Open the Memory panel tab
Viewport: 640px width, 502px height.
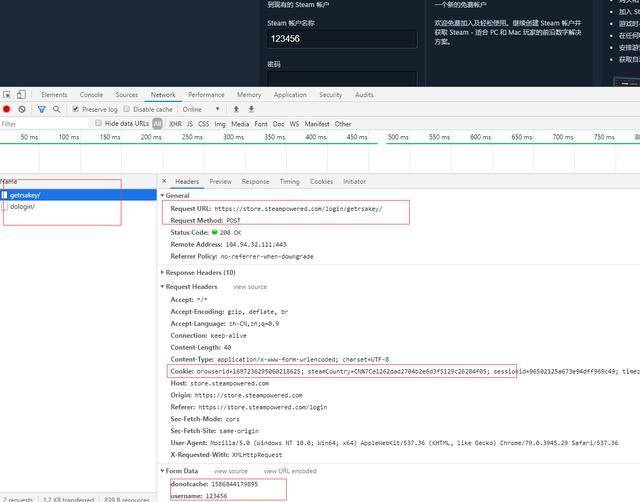tap(249, 95)
